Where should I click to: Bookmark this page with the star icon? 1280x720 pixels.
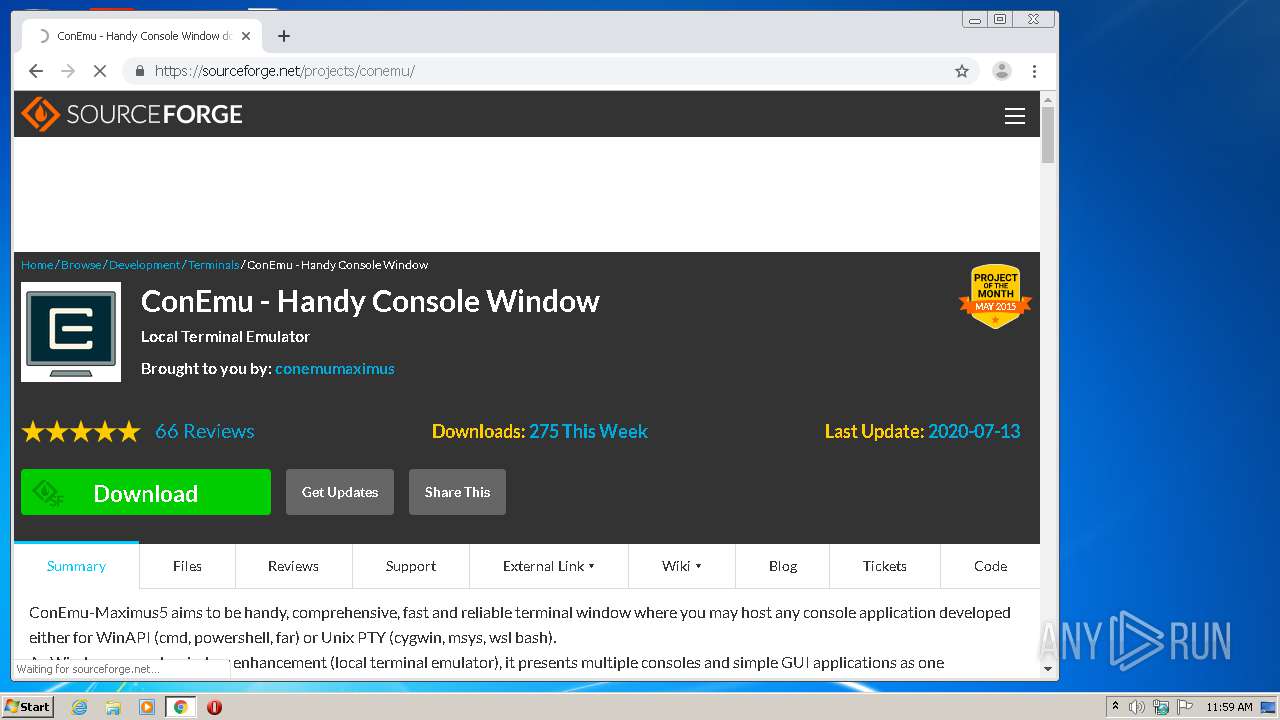962,71
